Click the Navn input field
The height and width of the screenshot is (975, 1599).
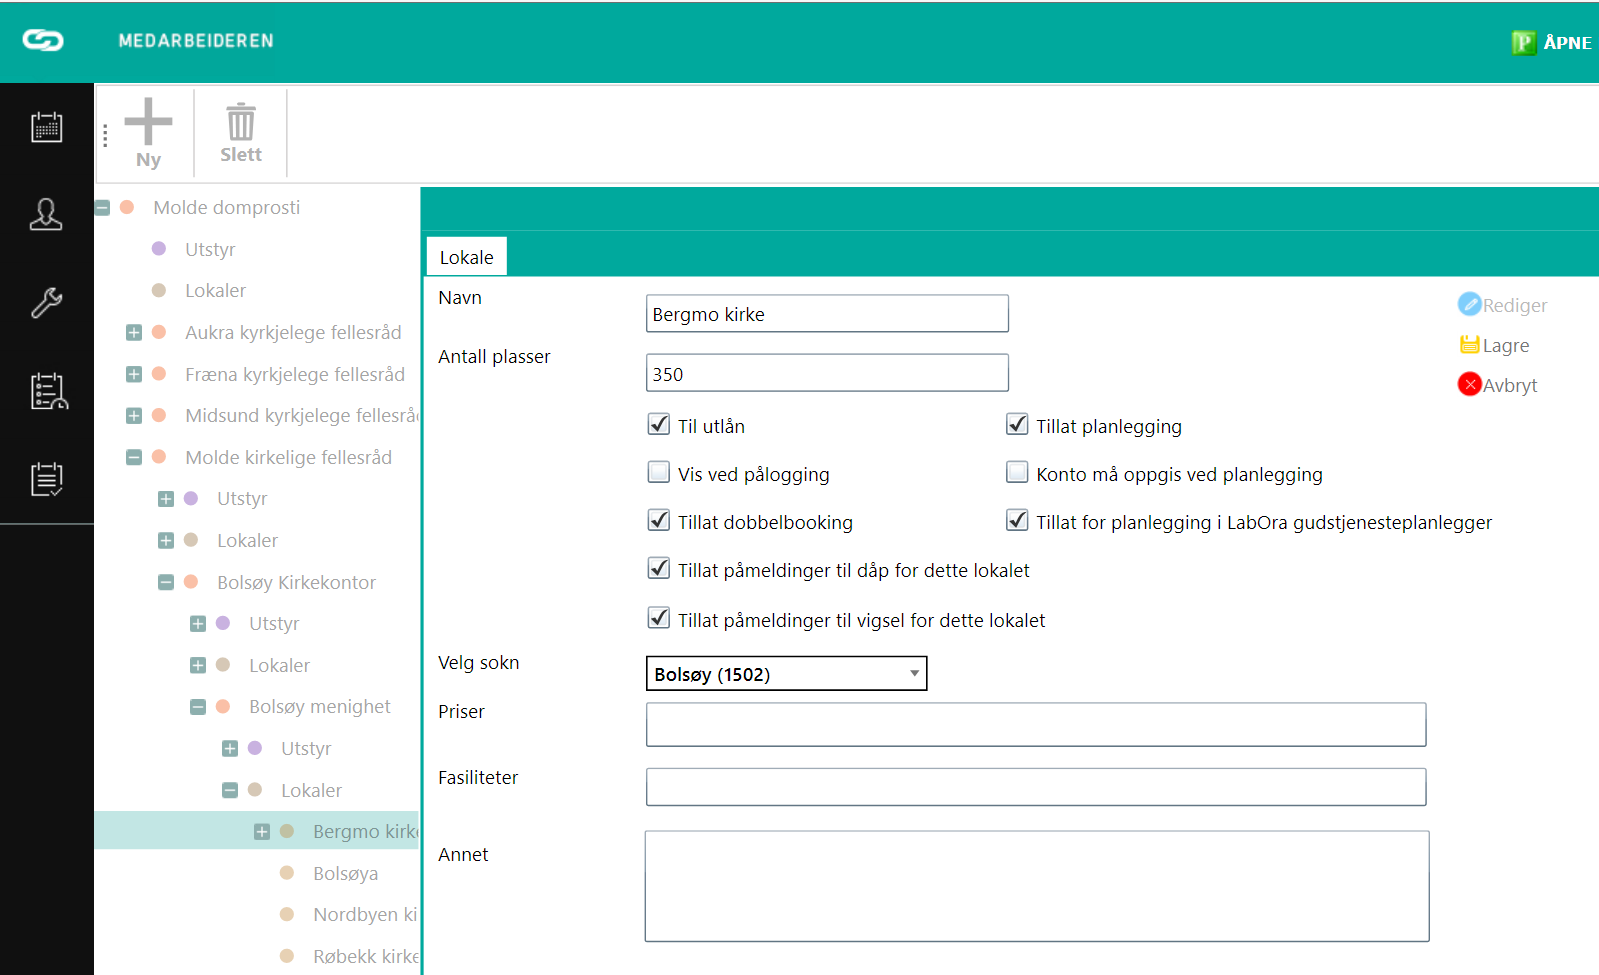click(827, 313)
